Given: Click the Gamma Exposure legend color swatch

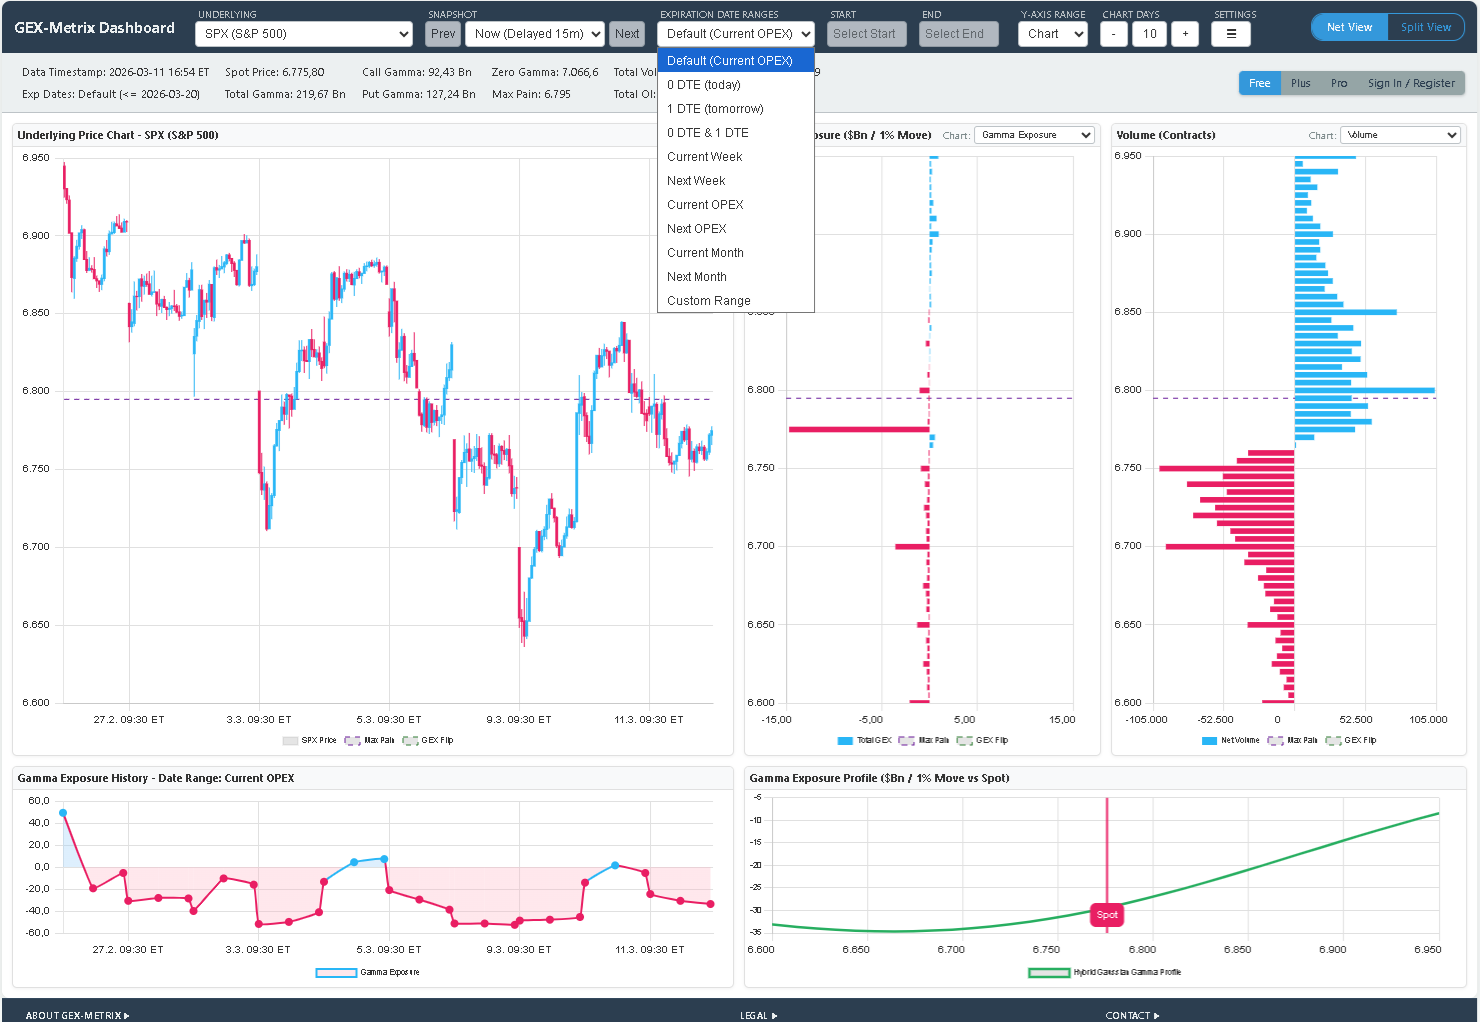Looking at the screenshot, I should (337, 972).
